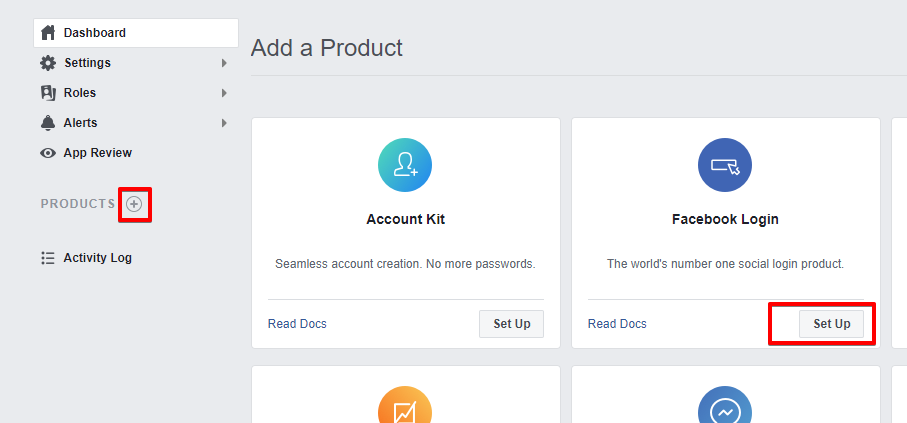The image size is (907, 423).
Task: Click the App Review eye icon
Action: (x=48, y=153)
